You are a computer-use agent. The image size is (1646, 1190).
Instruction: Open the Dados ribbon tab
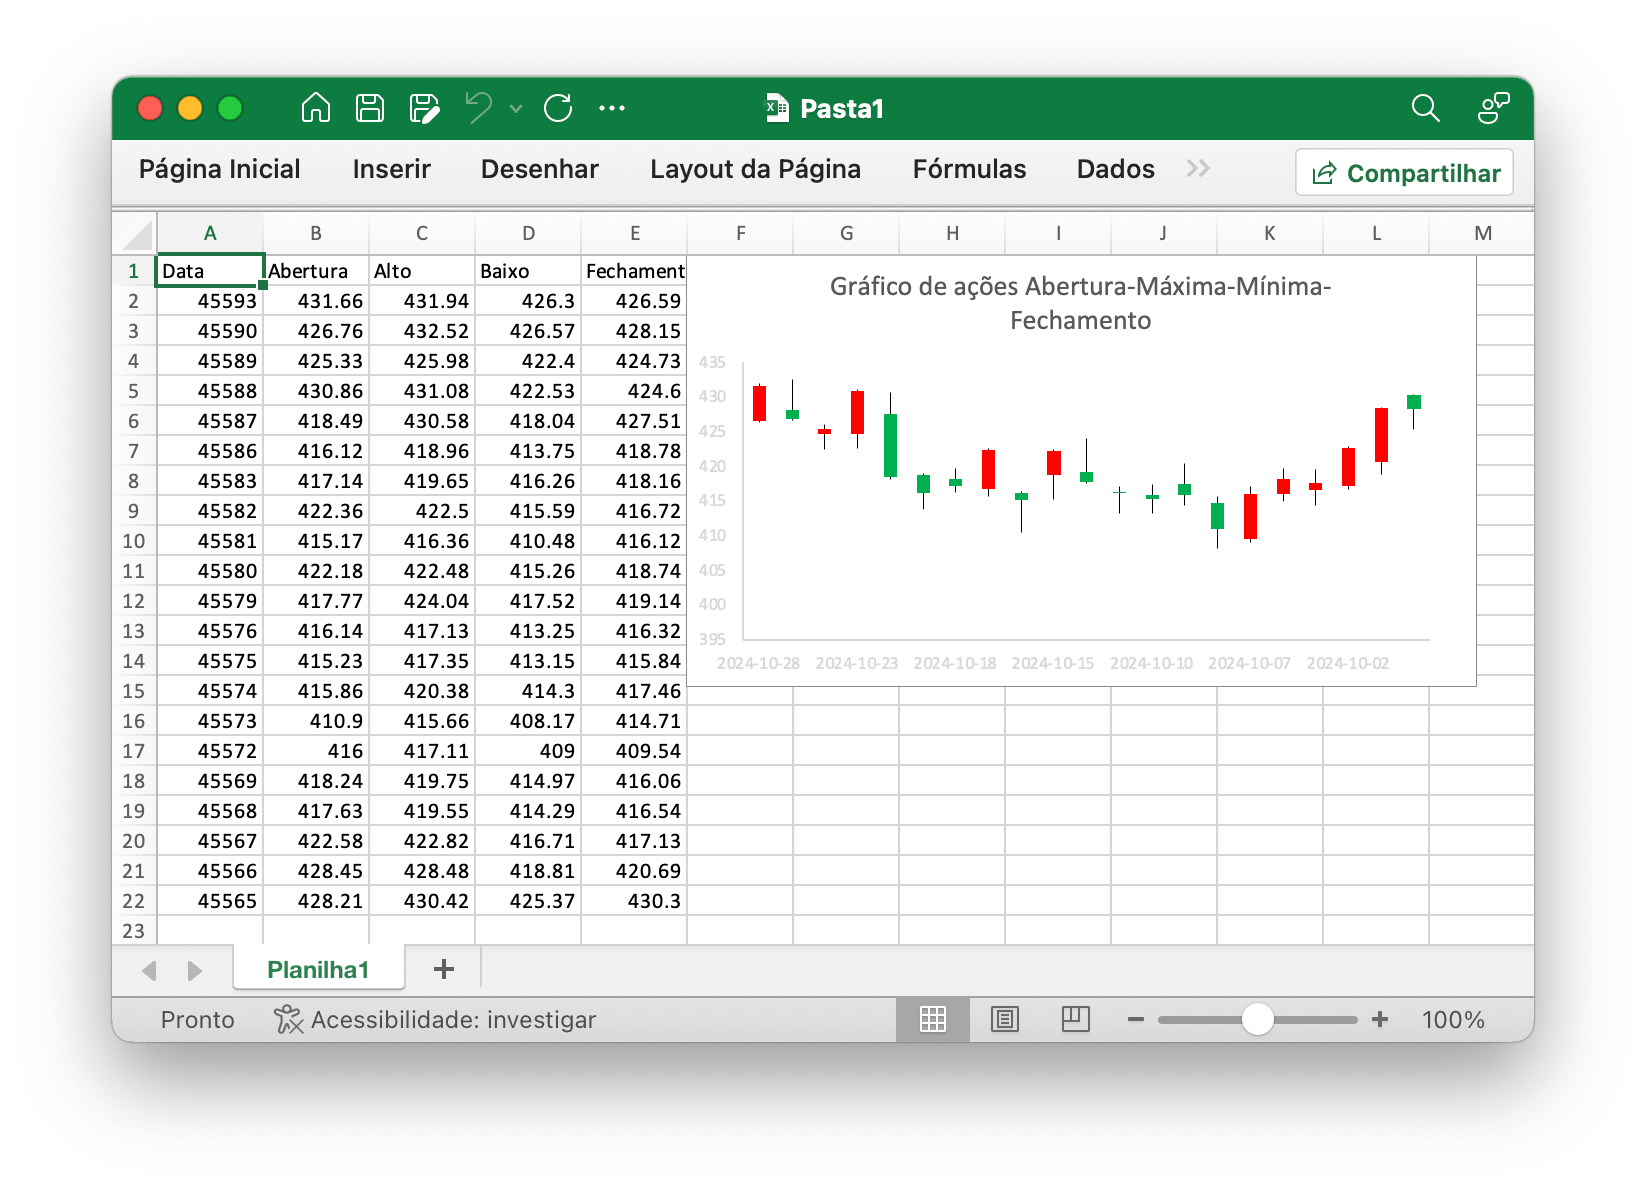[1116, 169]
